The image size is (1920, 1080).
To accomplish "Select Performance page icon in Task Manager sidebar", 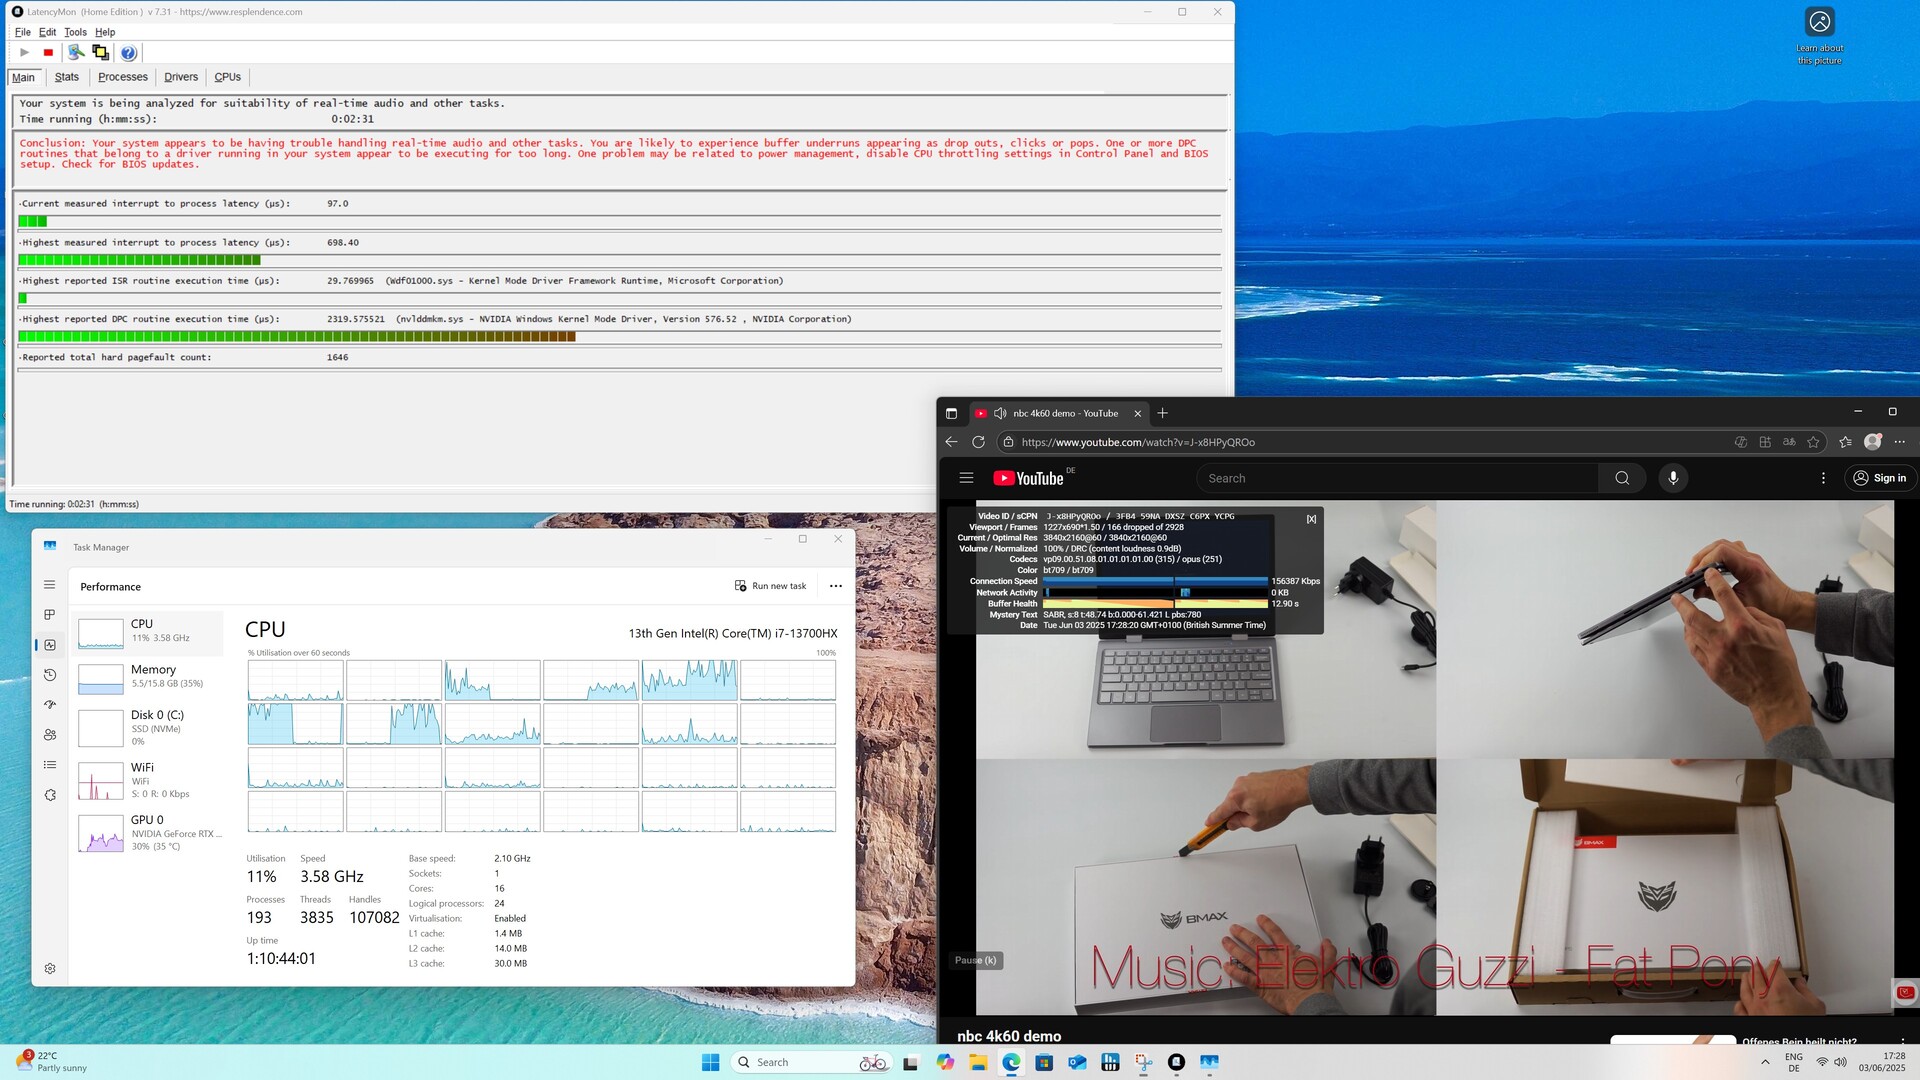I will (x=49, y=645).
